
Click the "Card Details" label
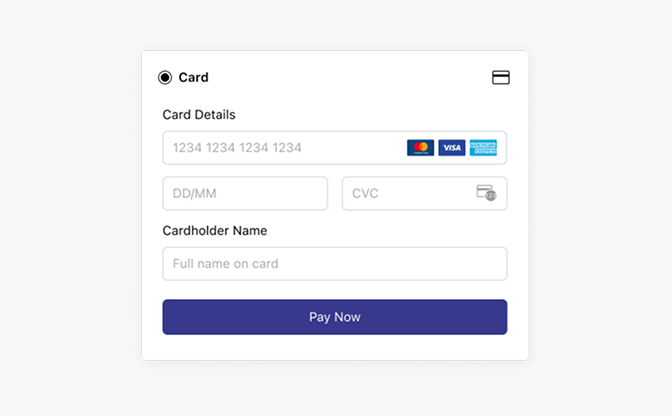(199, 115)
